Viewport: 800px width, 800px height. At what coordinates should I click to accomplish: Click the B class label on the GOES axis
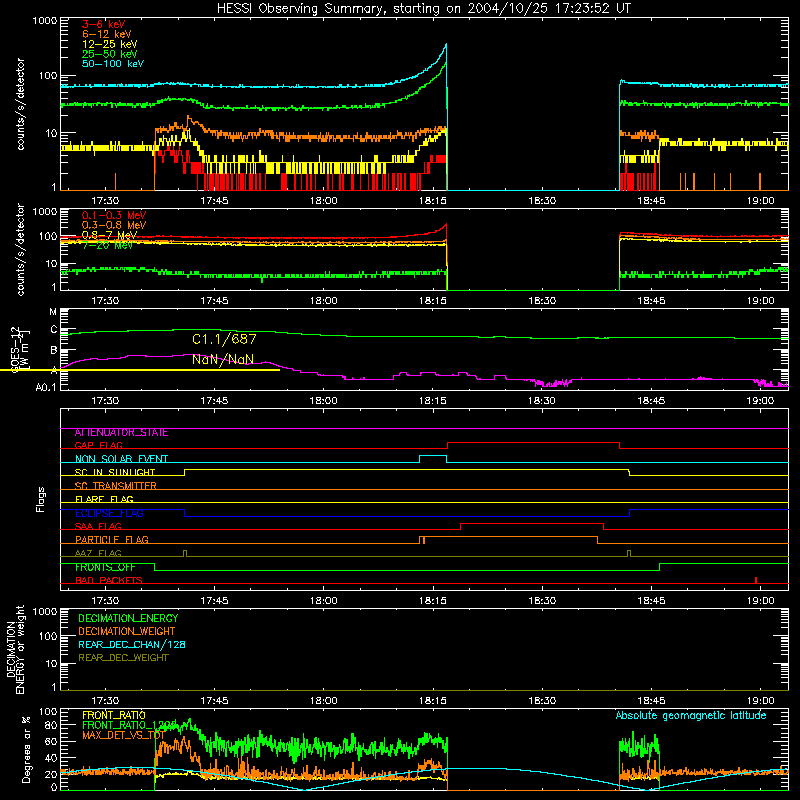pos(53,351)
